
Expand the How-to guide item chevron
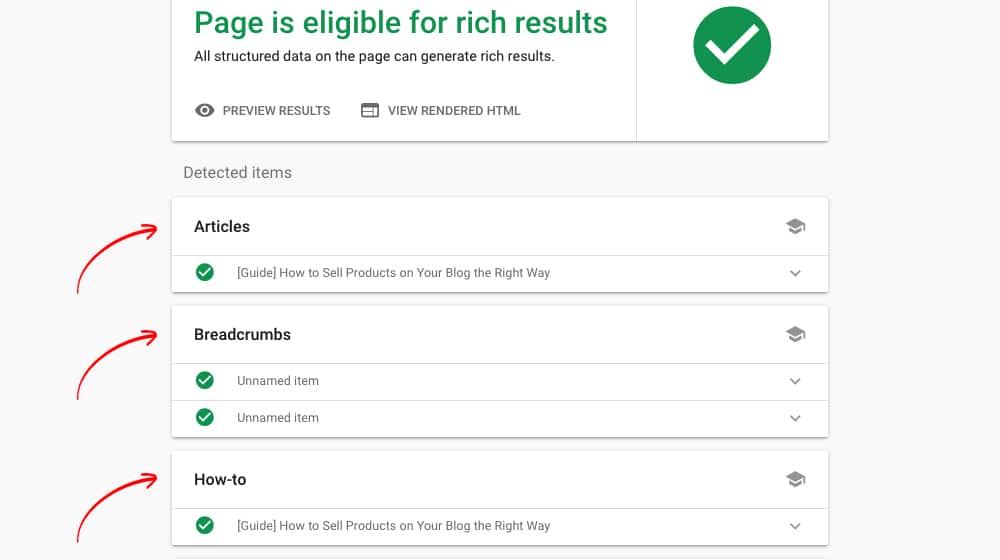(x=796, y=526)
